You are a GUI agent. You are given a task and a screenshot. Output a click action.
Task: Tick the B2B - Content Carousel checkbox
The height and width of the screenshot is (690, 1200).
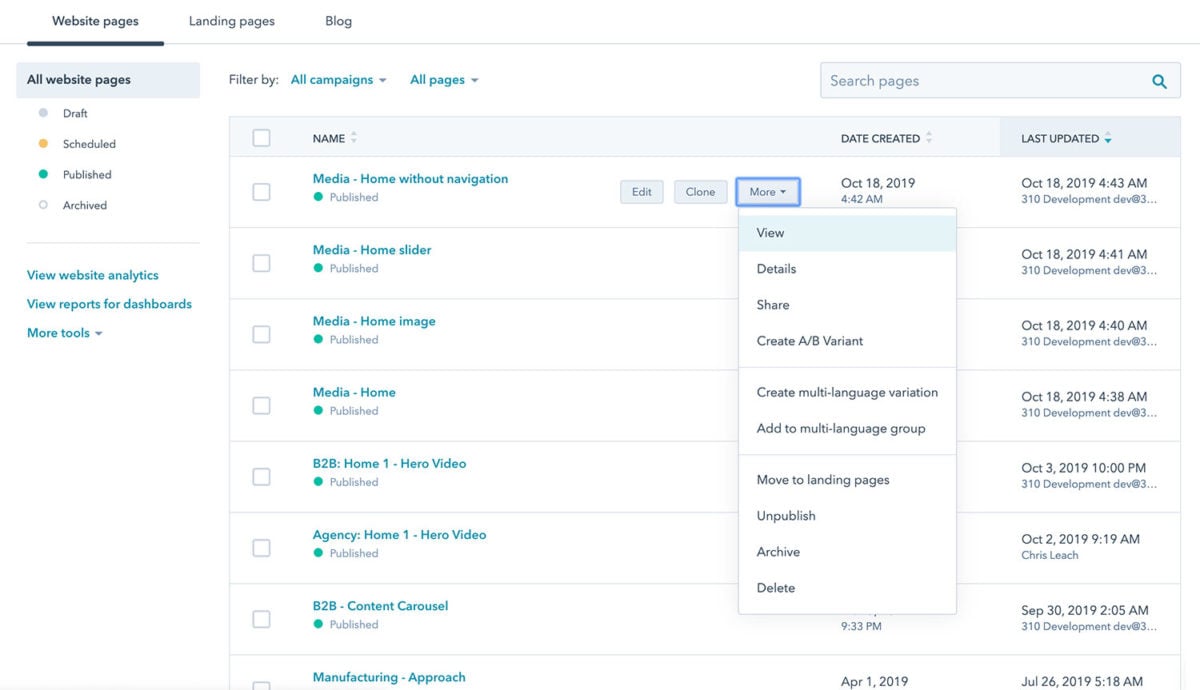point(261,619)
